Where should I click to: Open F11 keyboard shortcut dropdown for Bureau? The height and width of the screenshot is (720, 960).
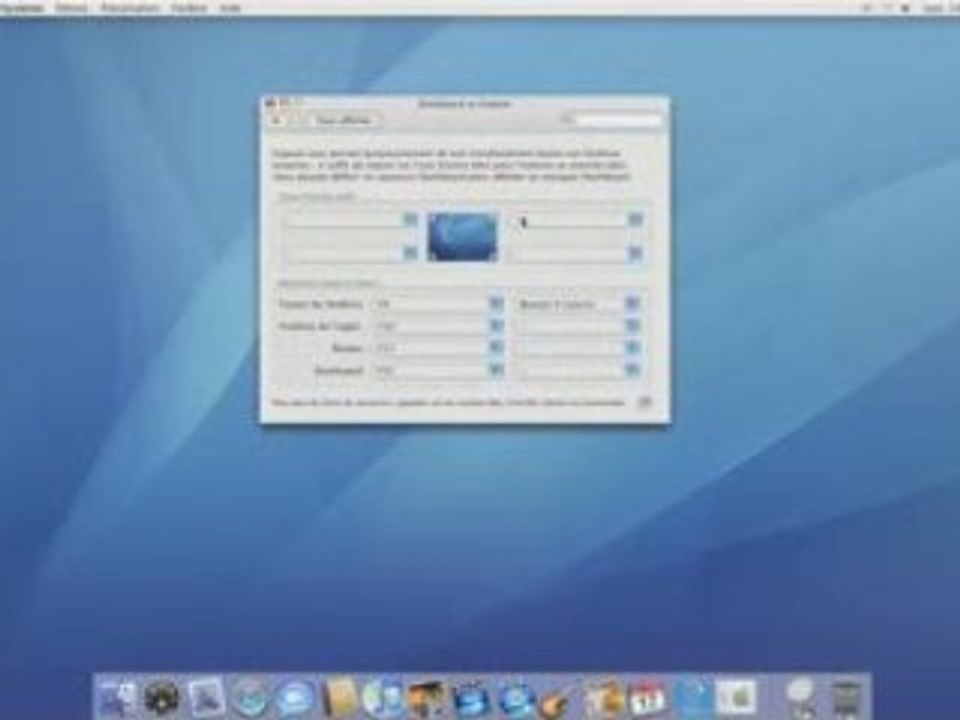coord(438,348)
